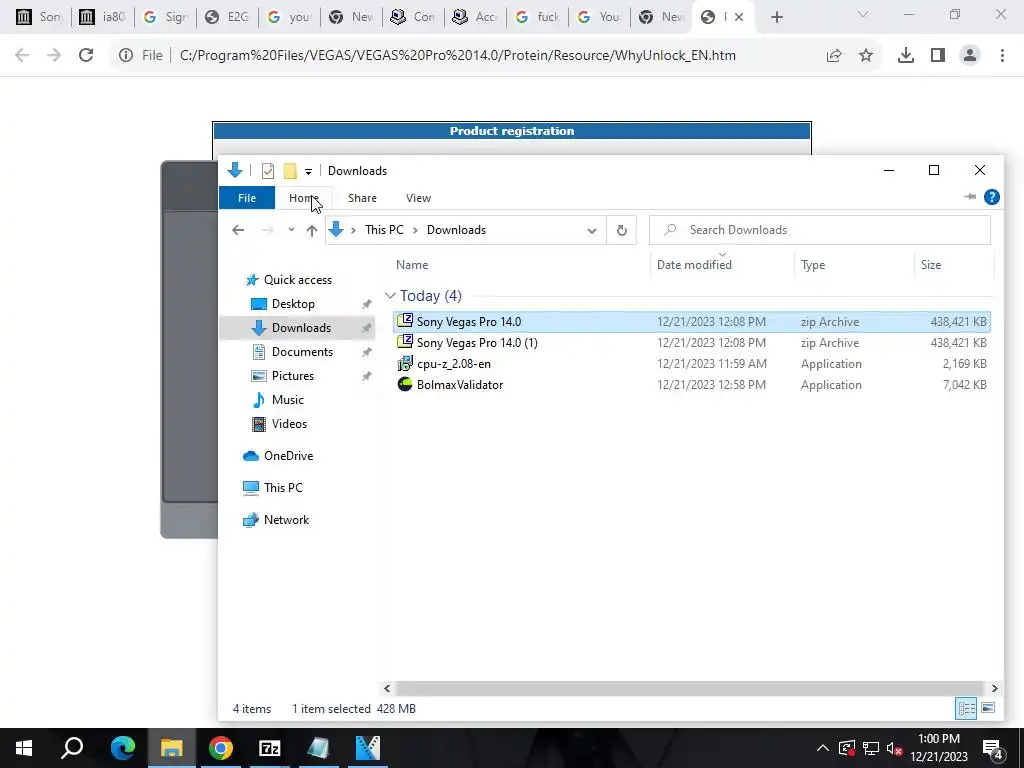
Task: Switch to the first Chrome tab "Son"
Action: coord(38,17)
